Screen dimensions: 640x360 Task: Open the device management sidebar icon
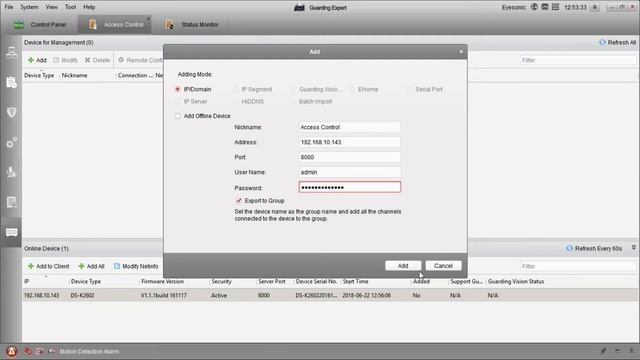click(11, 52)
